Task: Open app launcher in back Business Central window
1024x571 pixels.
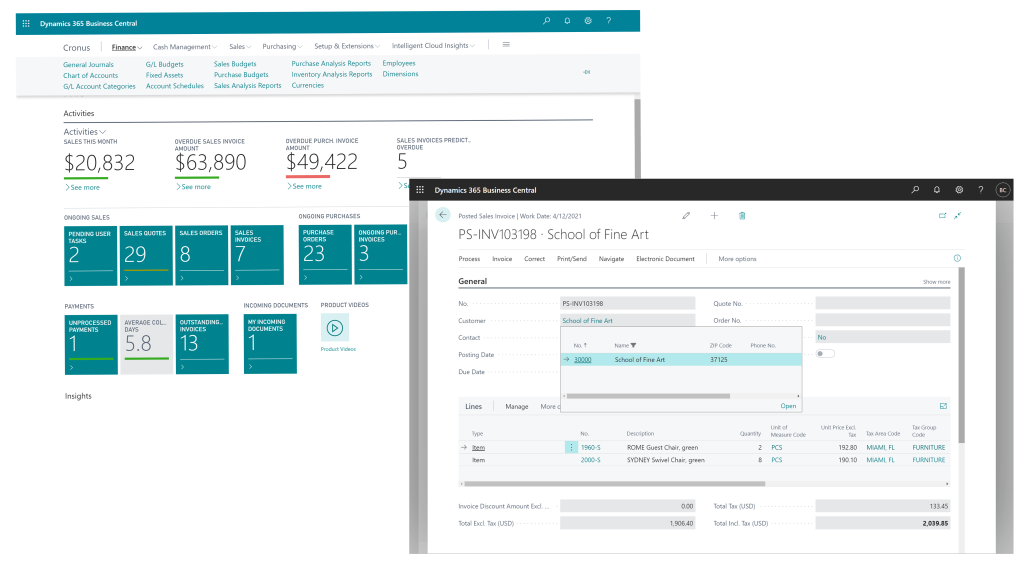Action: coord(26,24)
